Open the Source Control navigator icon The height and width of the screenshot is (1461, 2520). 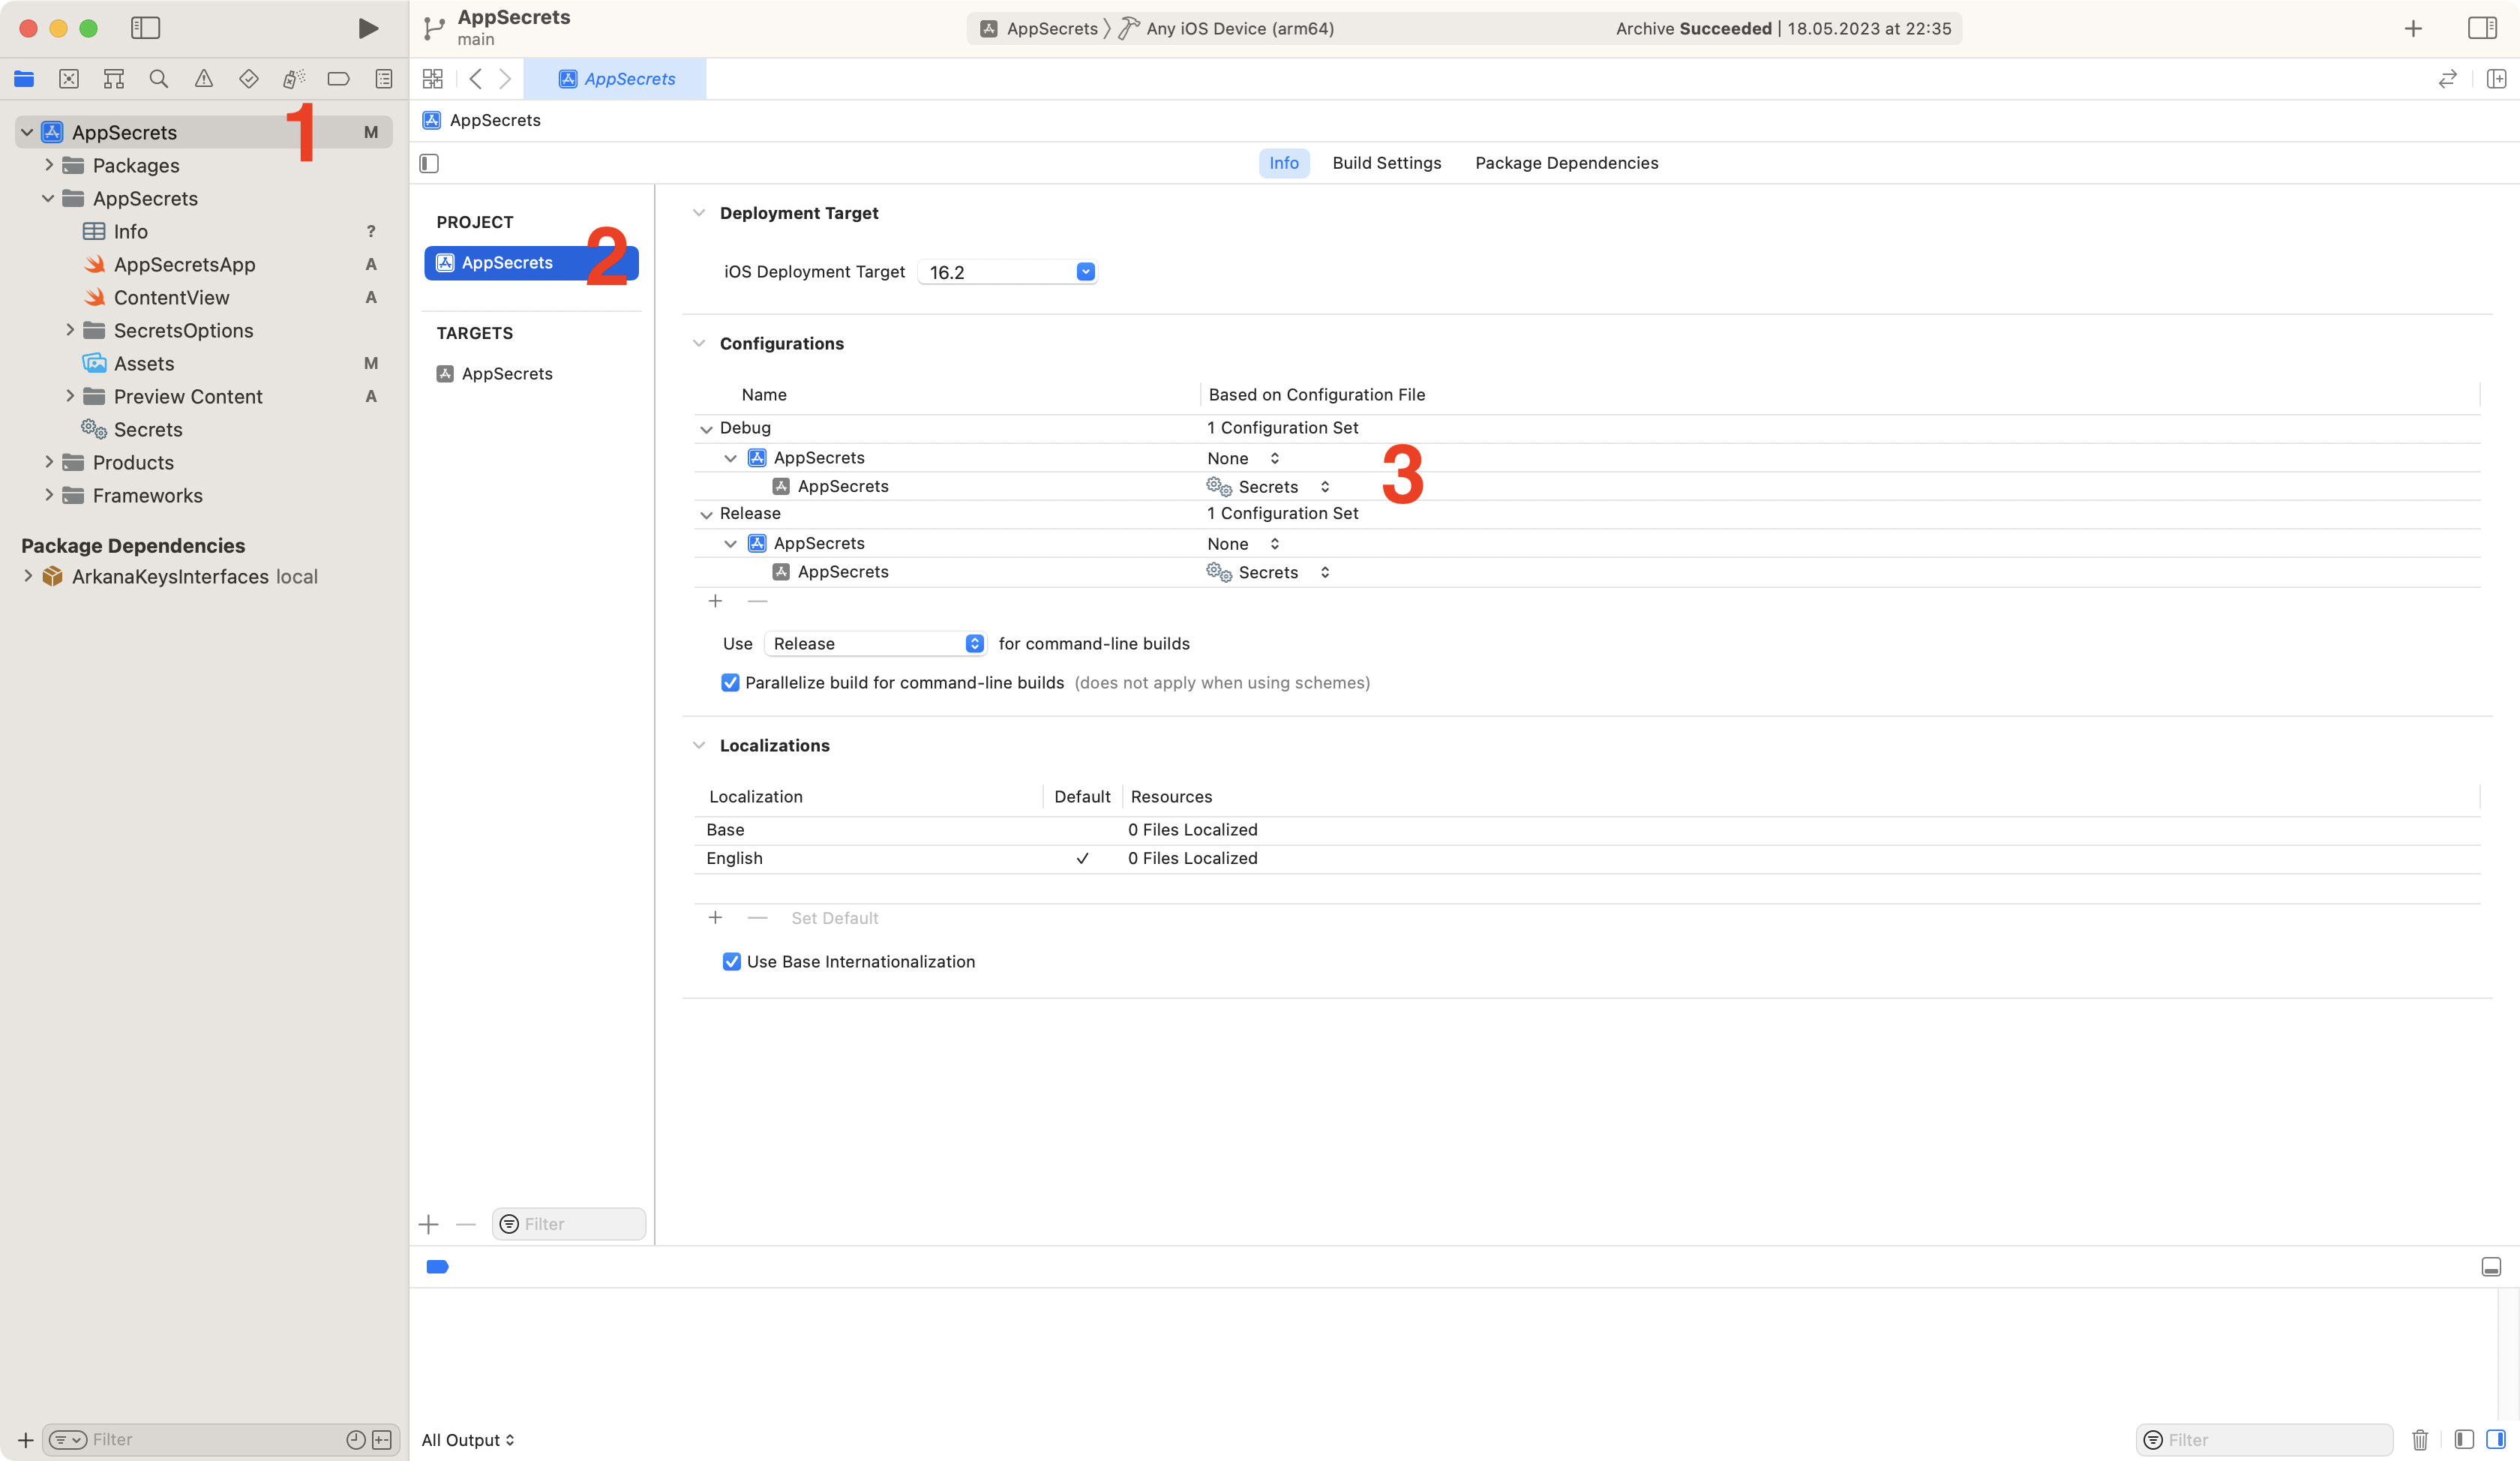(69, 78)
